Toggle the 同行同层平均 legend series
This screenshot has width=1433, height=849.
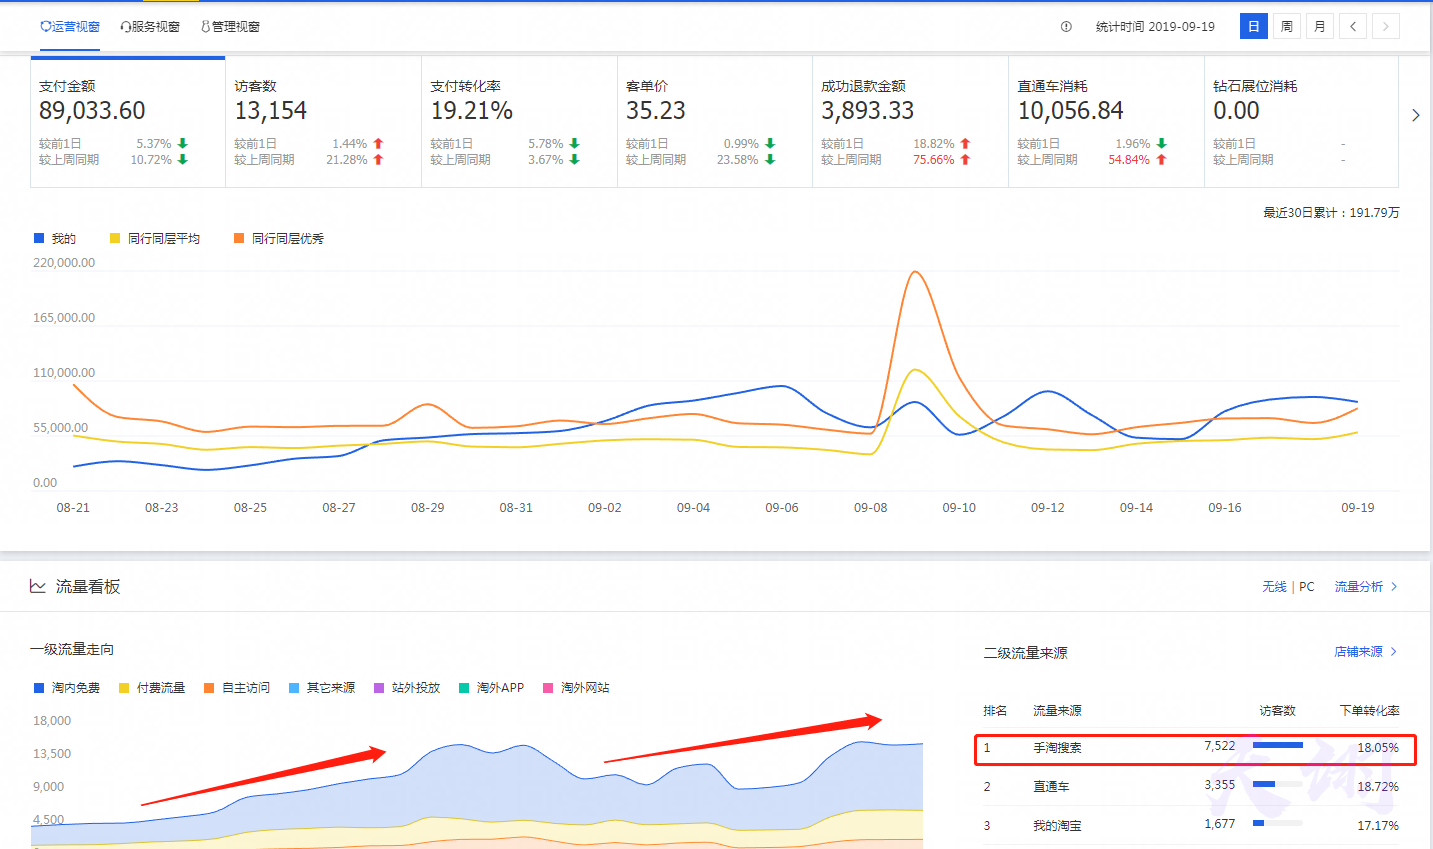click(x=155, y=238)
